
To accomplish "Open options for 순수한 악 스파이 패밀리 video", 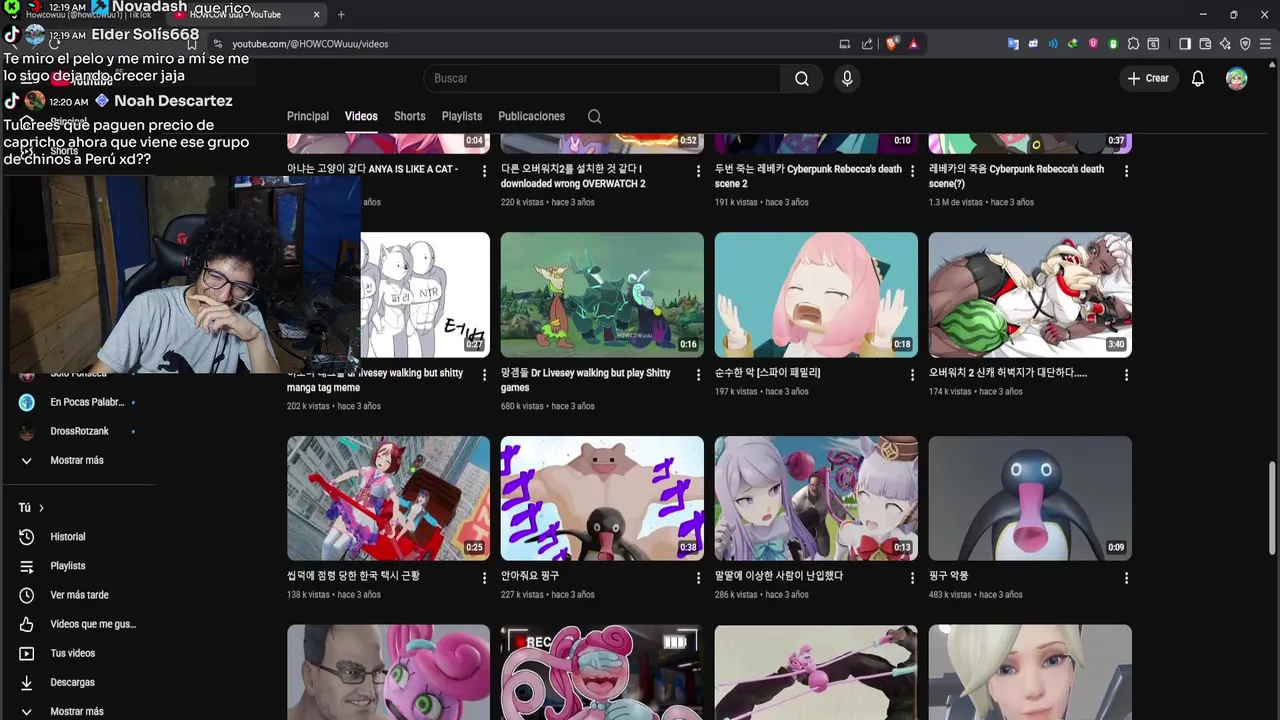I will (912, 375).
